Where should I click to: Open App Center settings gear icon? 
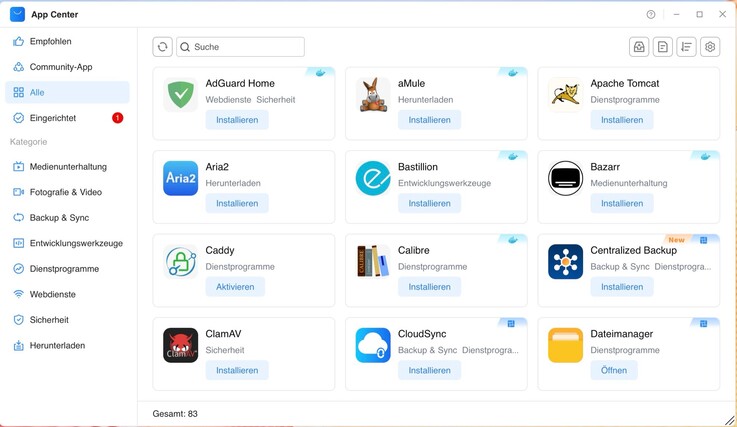(x=710, y=47)
